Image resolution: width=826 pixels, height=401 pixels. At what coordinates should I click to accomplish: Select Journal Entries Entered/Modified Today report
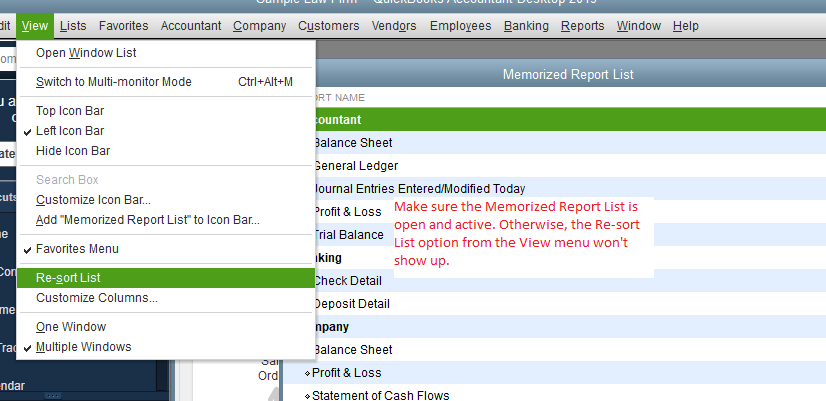coord(571,189)
